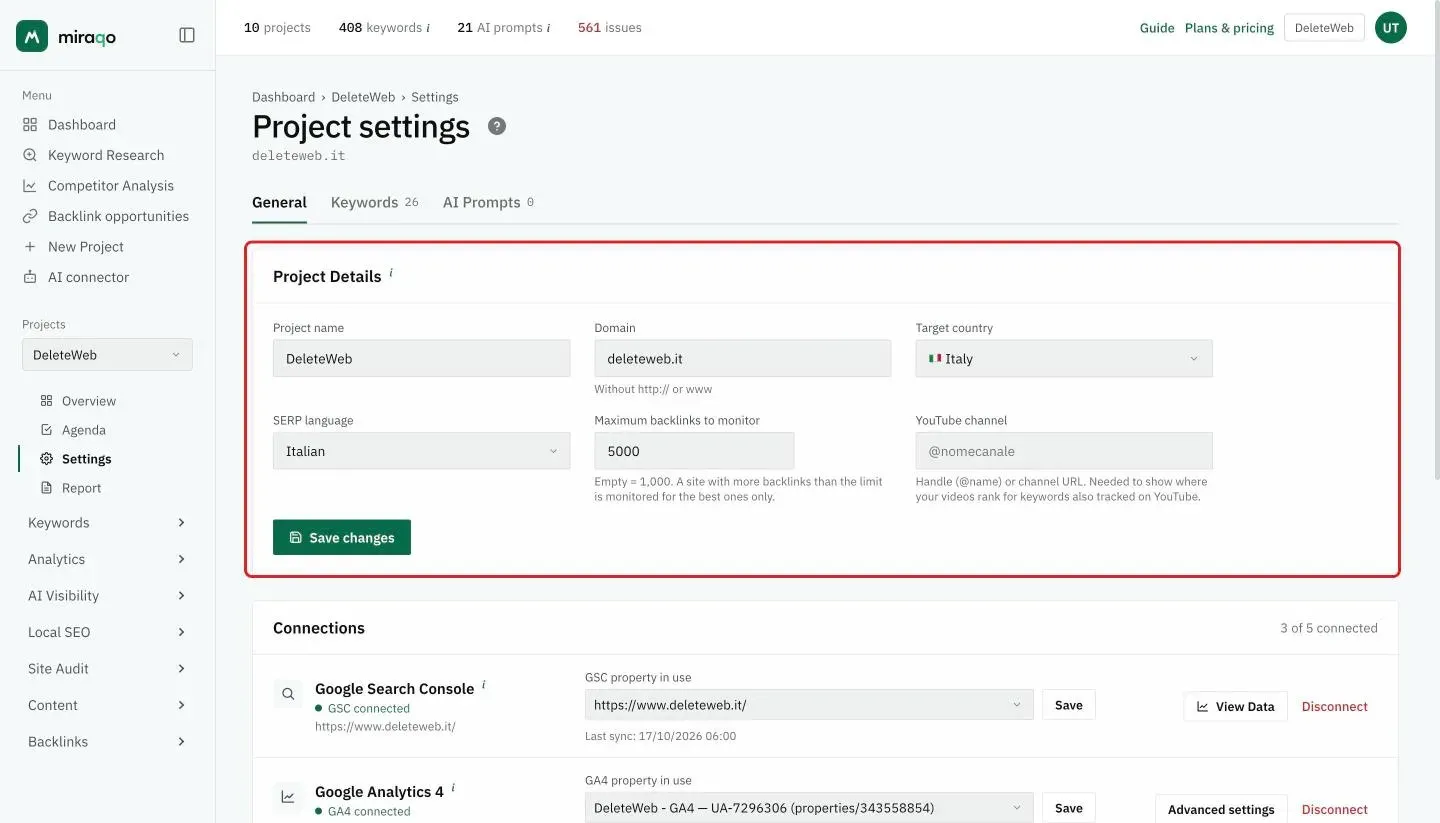Click the Save changes button
The image size is (1440, 823).
[342, 537]
